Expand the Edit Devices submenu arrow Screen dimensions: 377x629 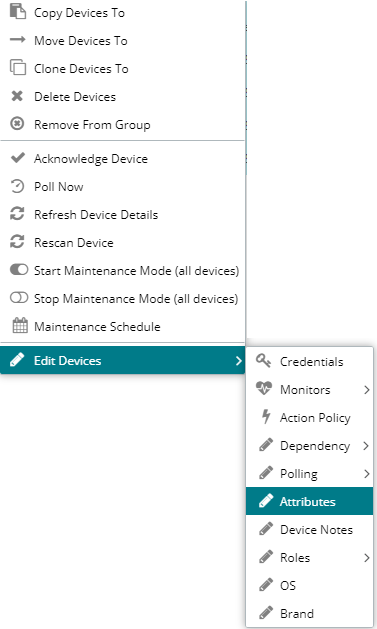pos(239,361)
